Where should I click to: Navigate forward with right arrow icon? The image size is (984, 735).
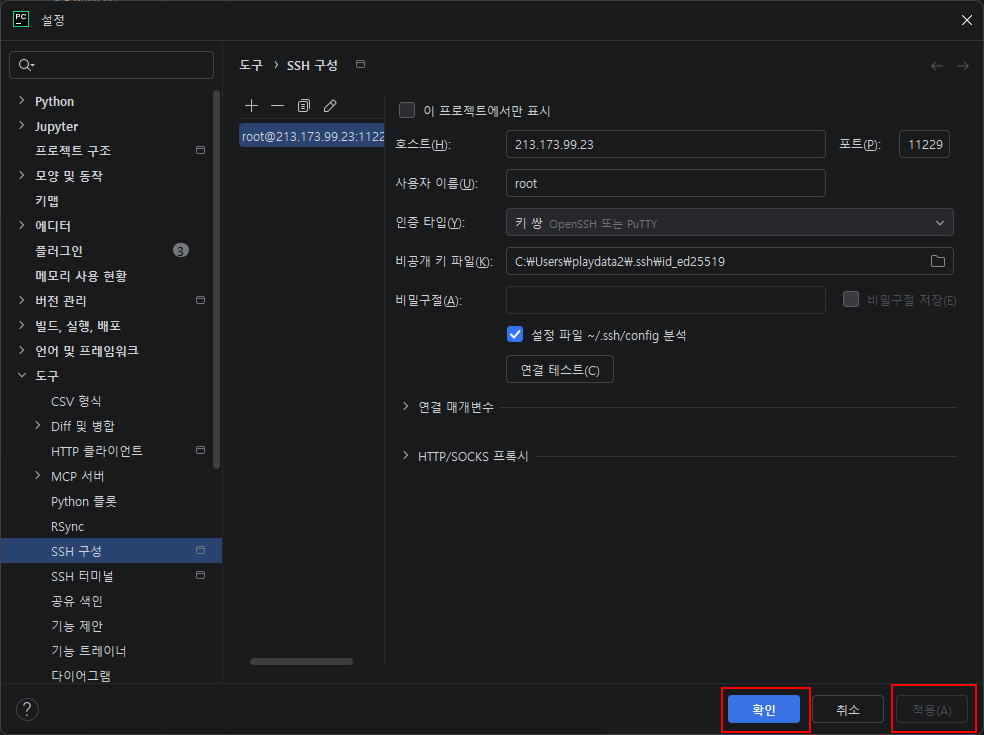pos(963,66)
